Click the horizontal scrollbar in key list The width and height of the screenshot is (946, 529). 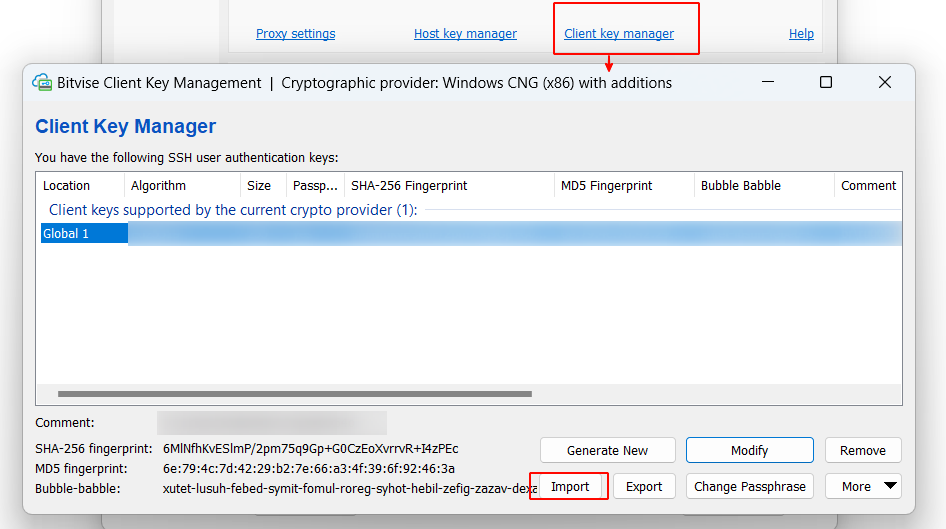click(x=295, y=395)
